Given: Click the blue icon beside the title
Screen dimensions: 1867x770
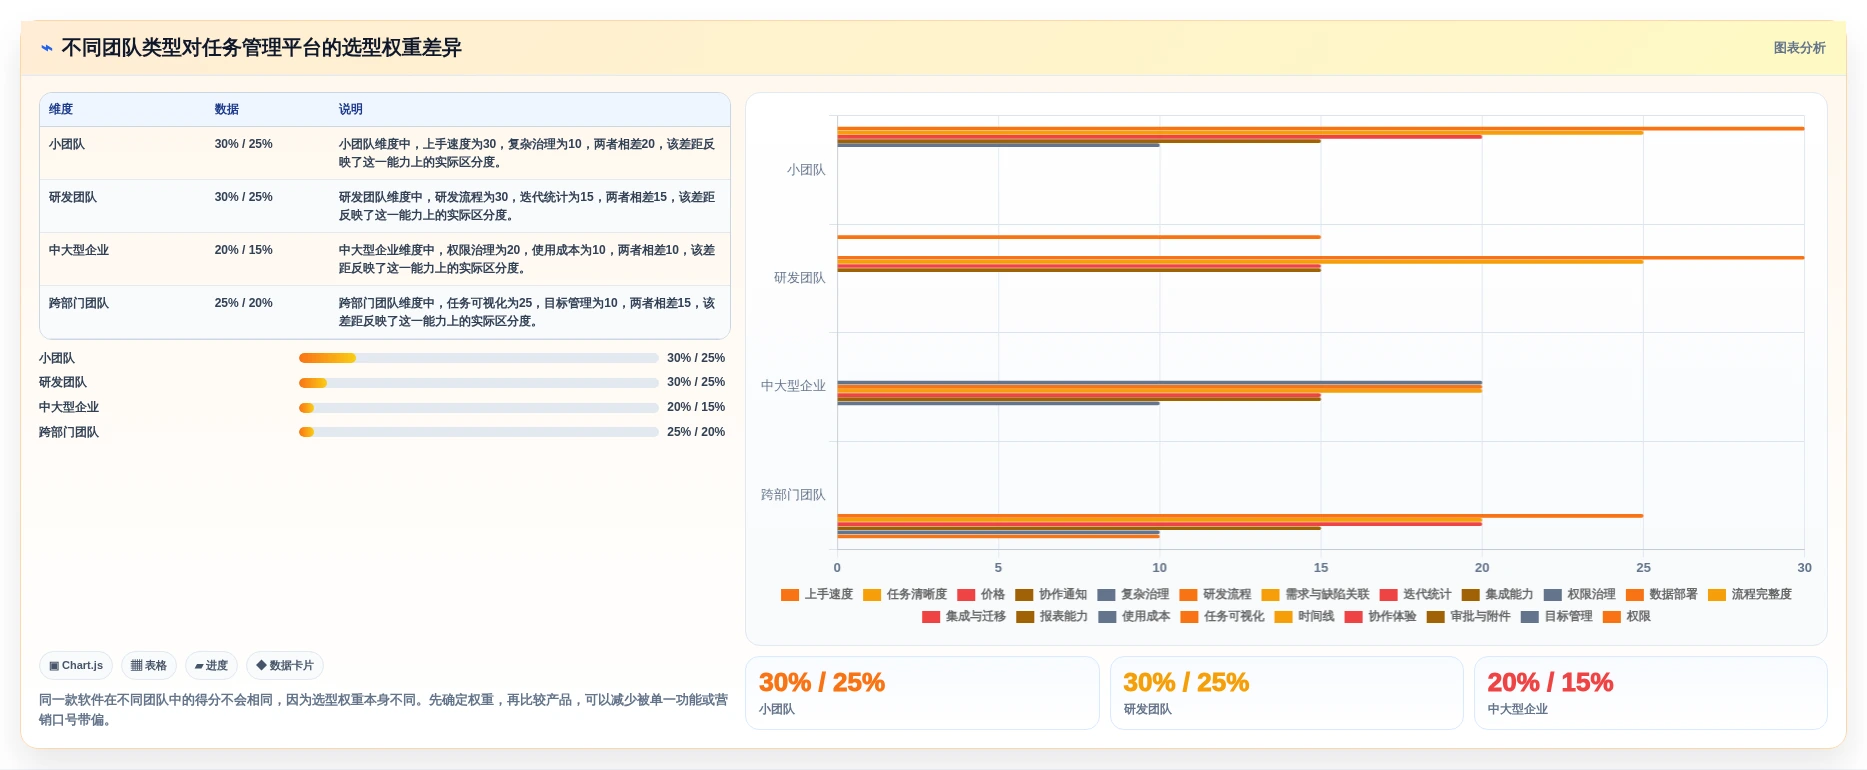Looking at the screenshot, I should pyautogui.click(x=47, y=48).
